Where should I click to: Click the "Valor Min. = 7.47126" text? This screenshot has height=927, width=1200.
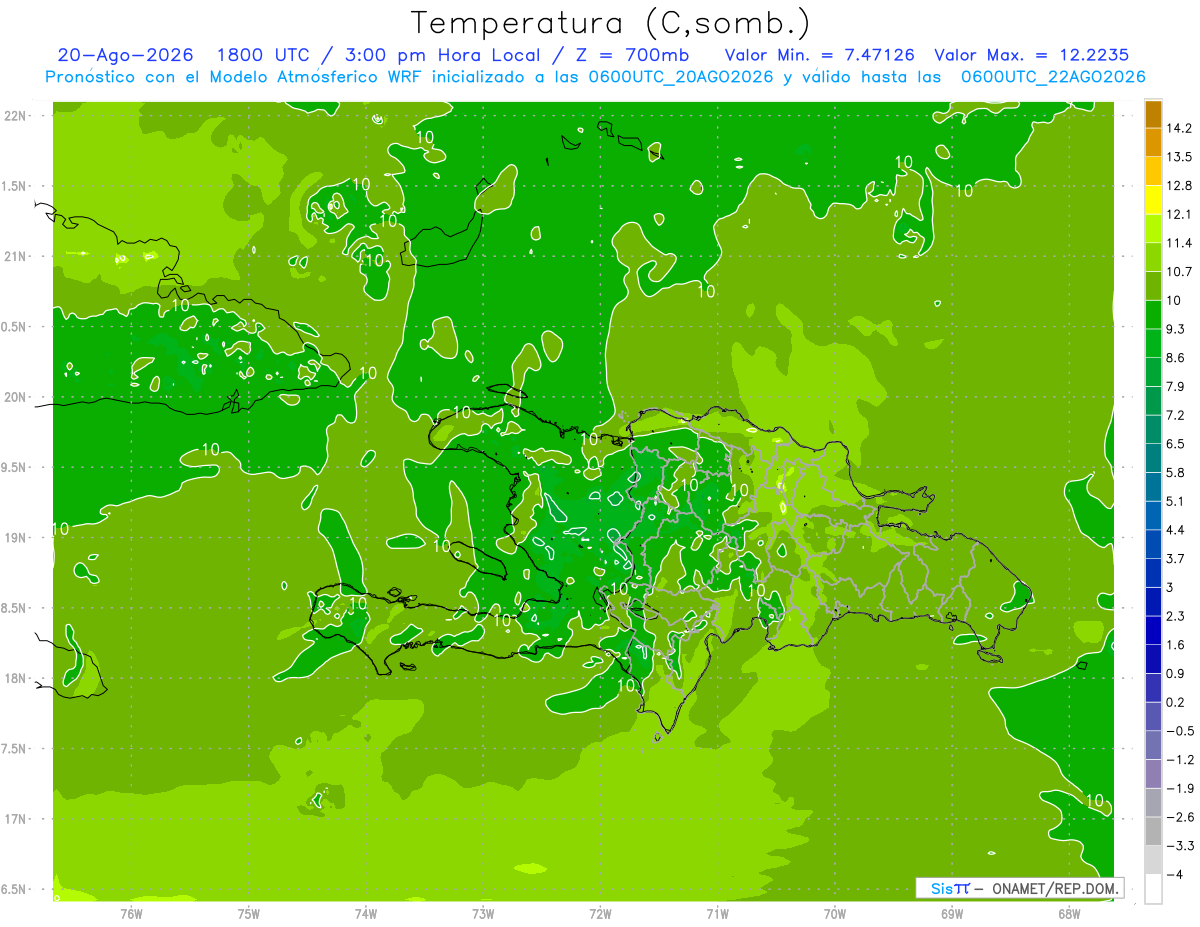click(x=819, y=55)
